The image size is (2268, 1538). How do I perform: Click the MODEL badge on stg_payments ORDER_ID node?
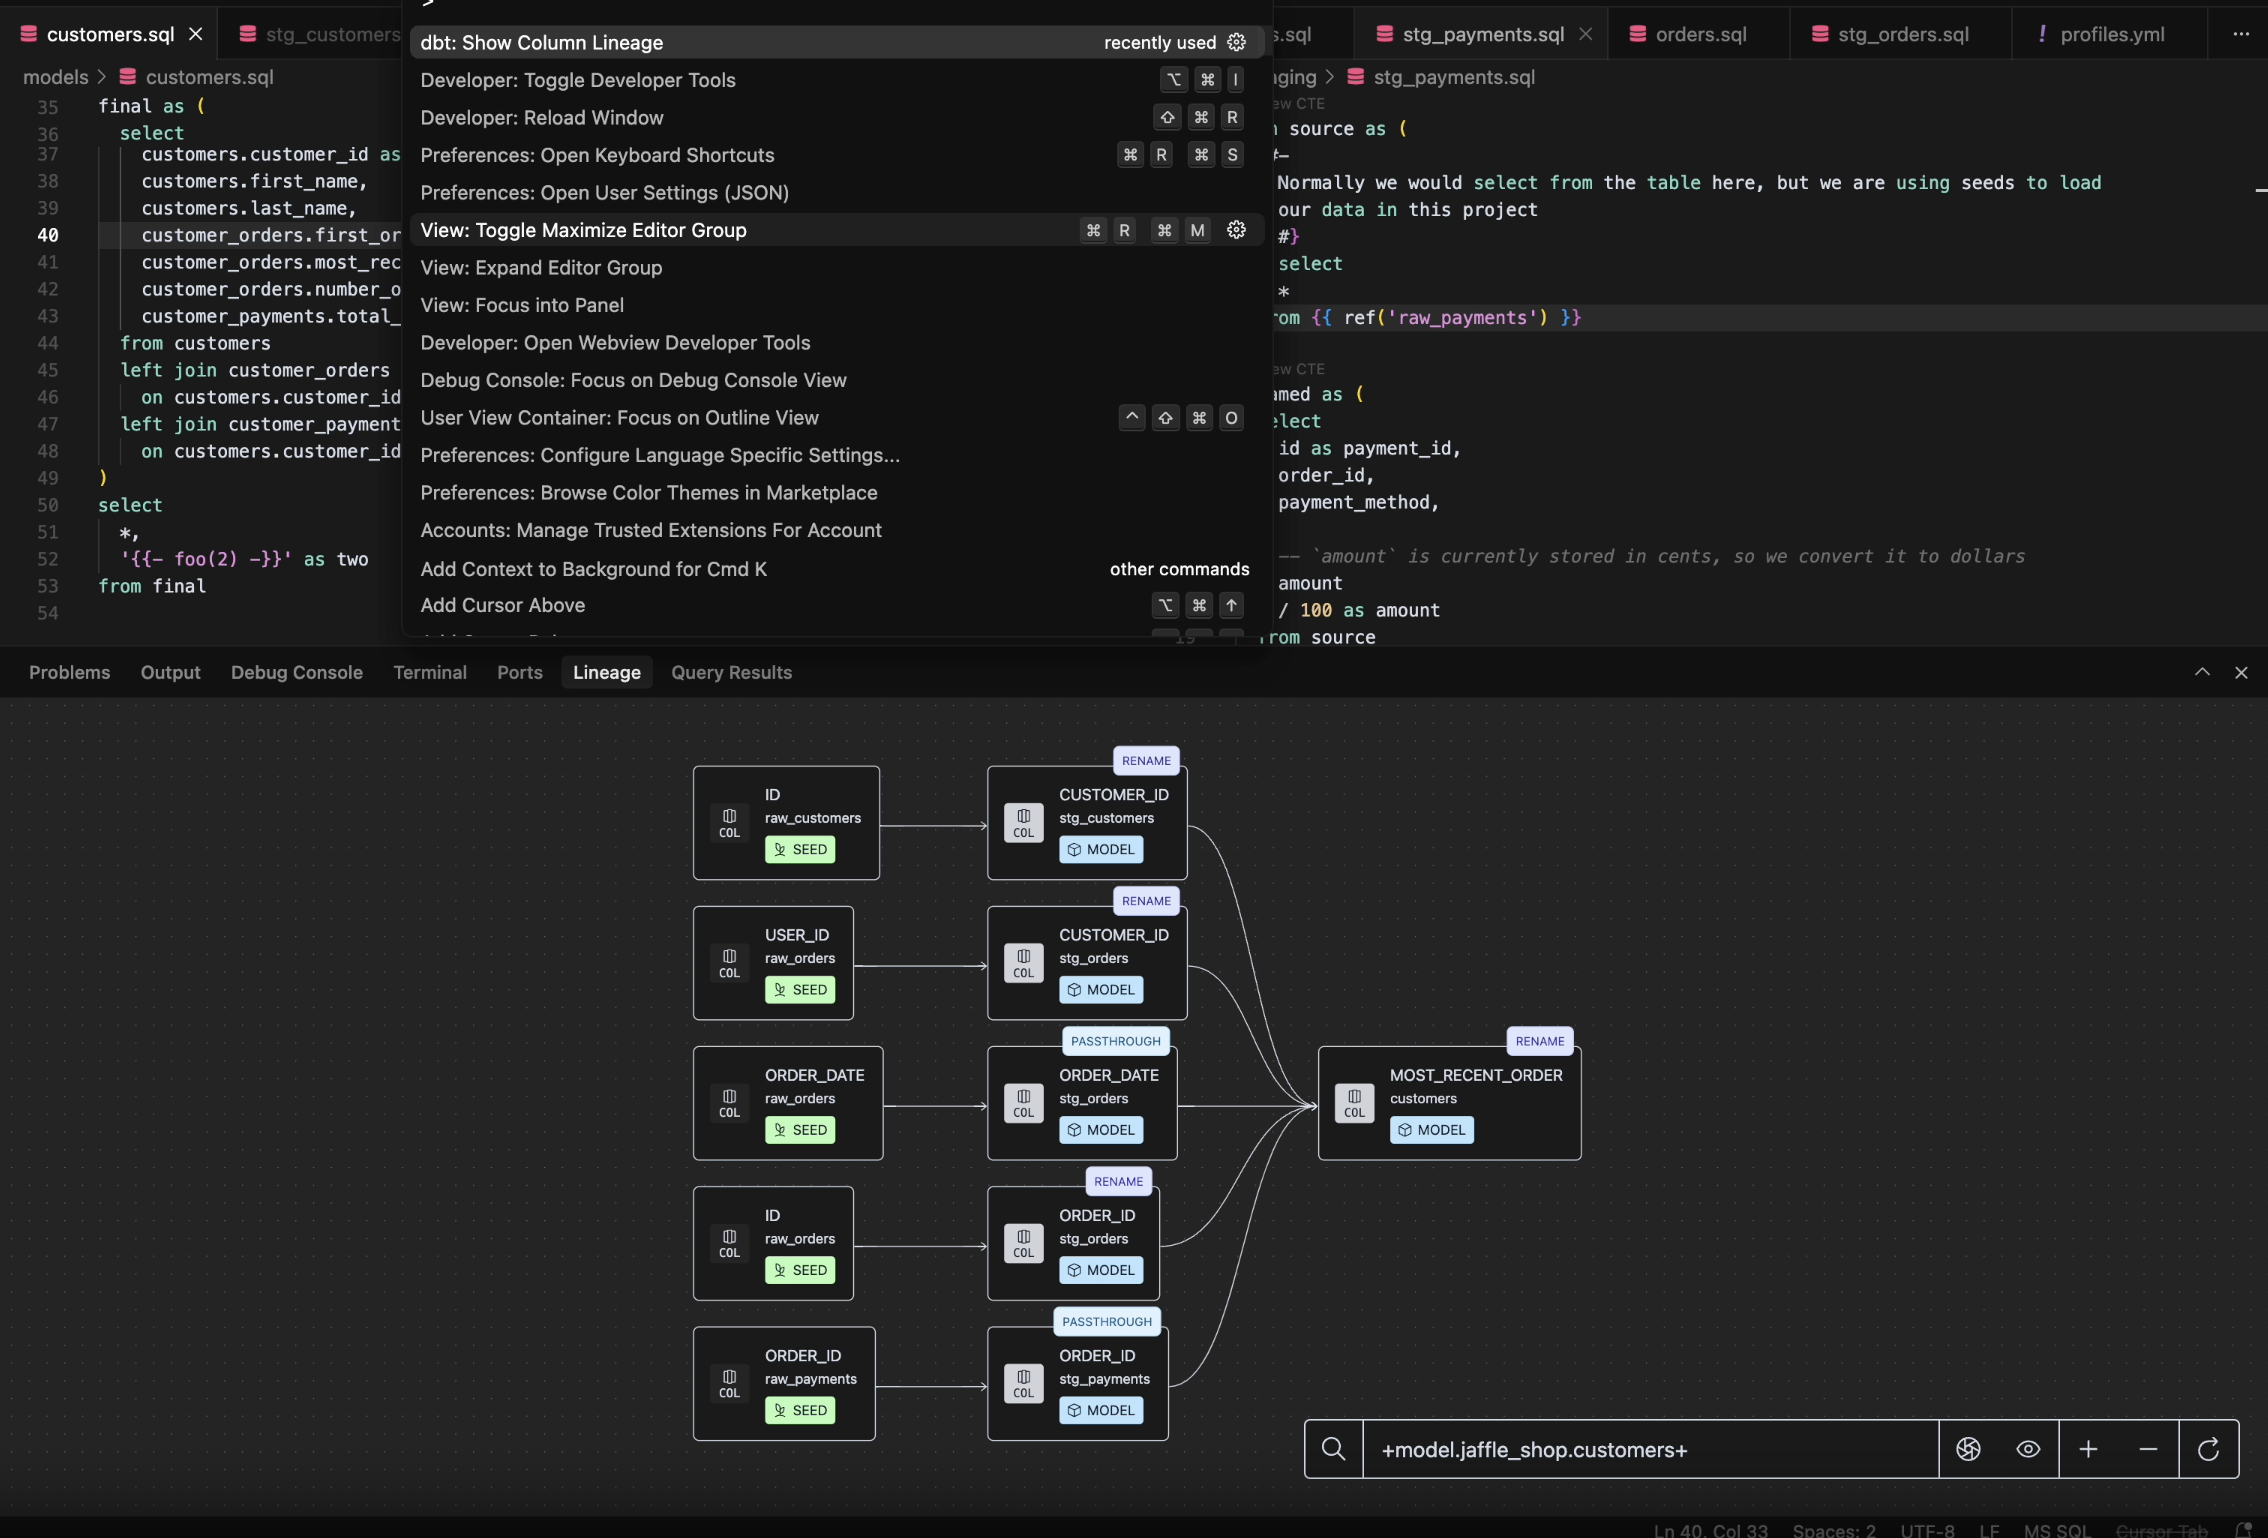coord(1100,1410)
